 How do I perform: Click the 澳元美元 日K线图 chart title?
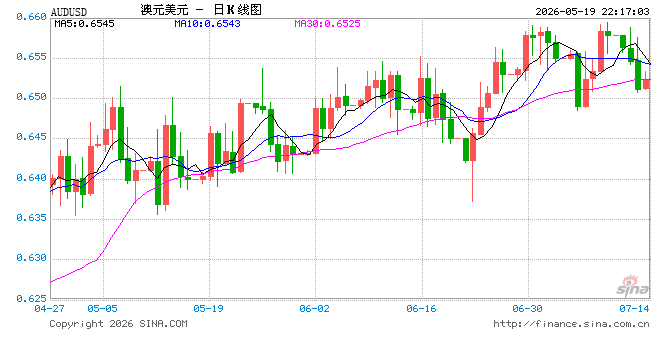point(201,10)
